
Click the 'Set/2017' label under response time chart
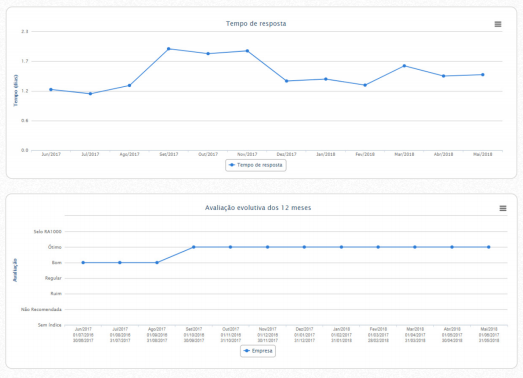[169, 154]
